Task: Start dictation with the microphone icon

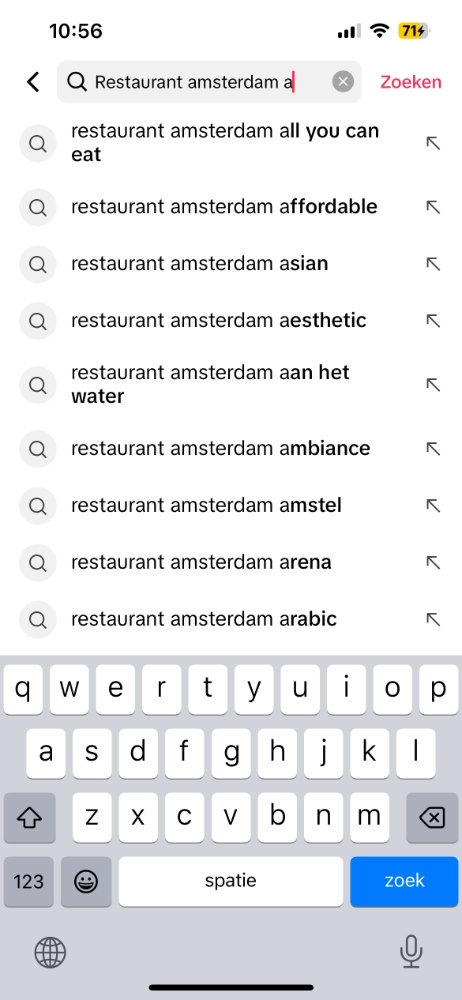Action: coord(411,952)
